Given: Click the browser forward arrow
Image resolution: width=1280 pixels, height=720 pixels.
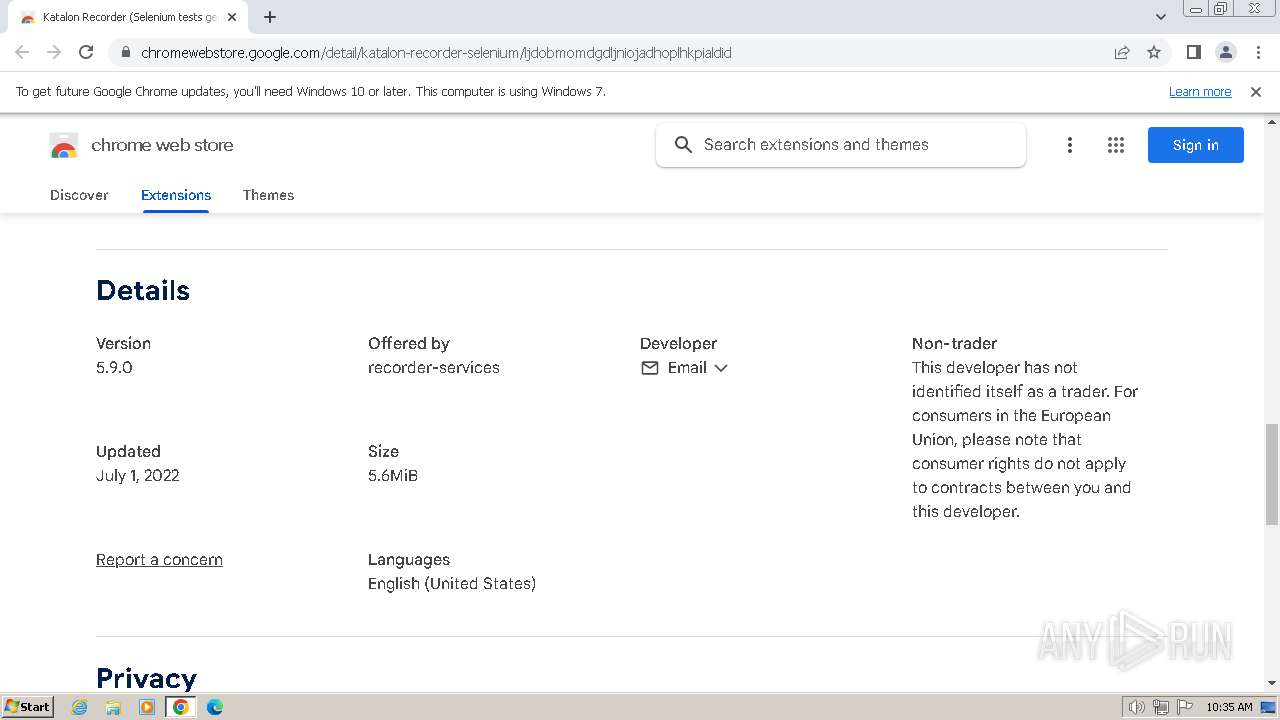Looking at the screenshot, I should [54, 52].
